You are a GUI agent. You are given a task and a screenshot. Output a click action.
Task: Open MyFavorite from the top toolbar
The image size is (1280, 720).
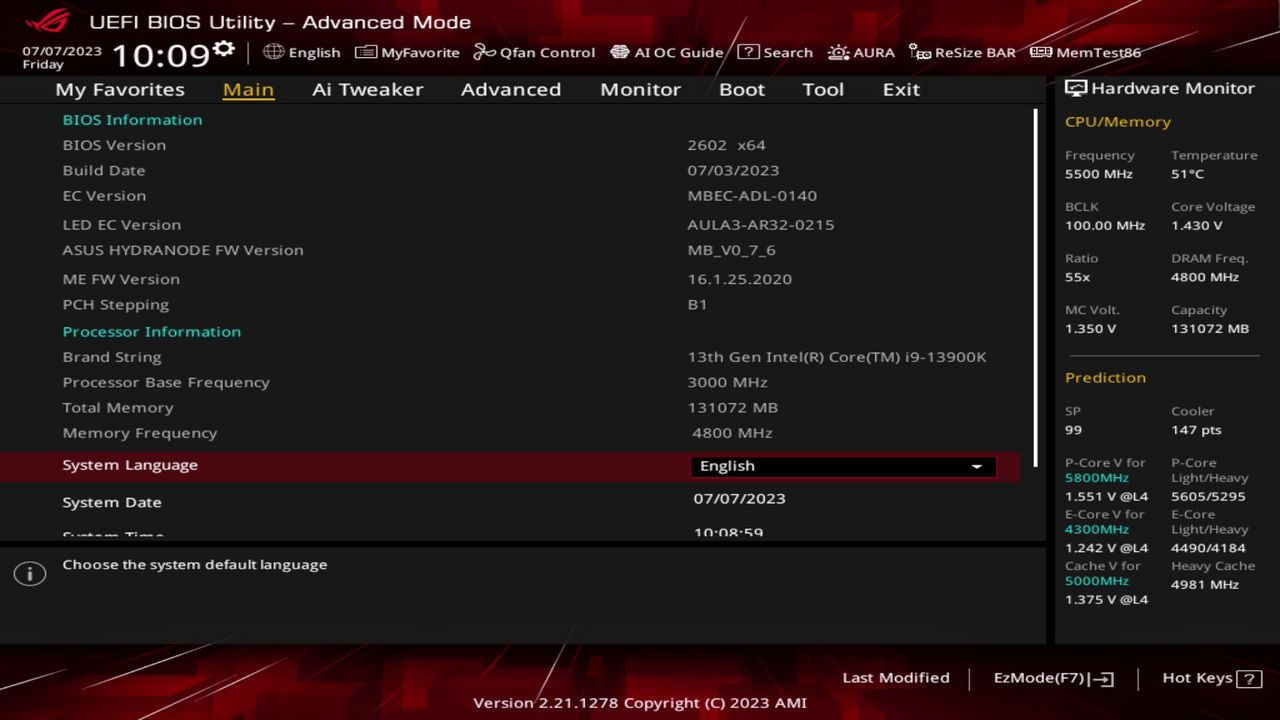point(408,52)
